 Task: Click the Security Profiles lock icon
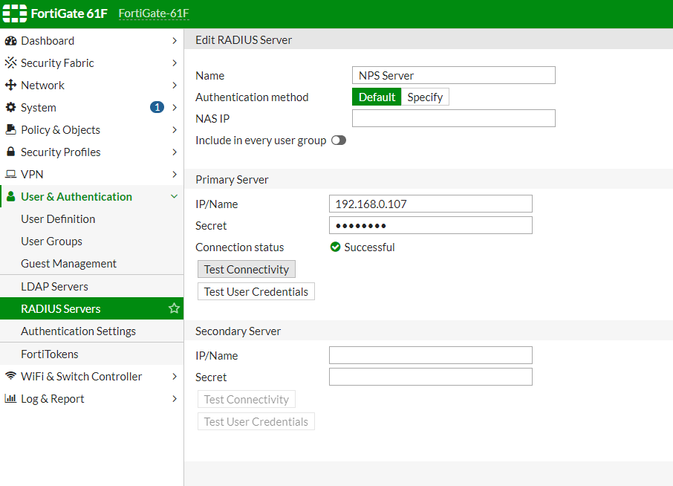click(x=11, y=152)
